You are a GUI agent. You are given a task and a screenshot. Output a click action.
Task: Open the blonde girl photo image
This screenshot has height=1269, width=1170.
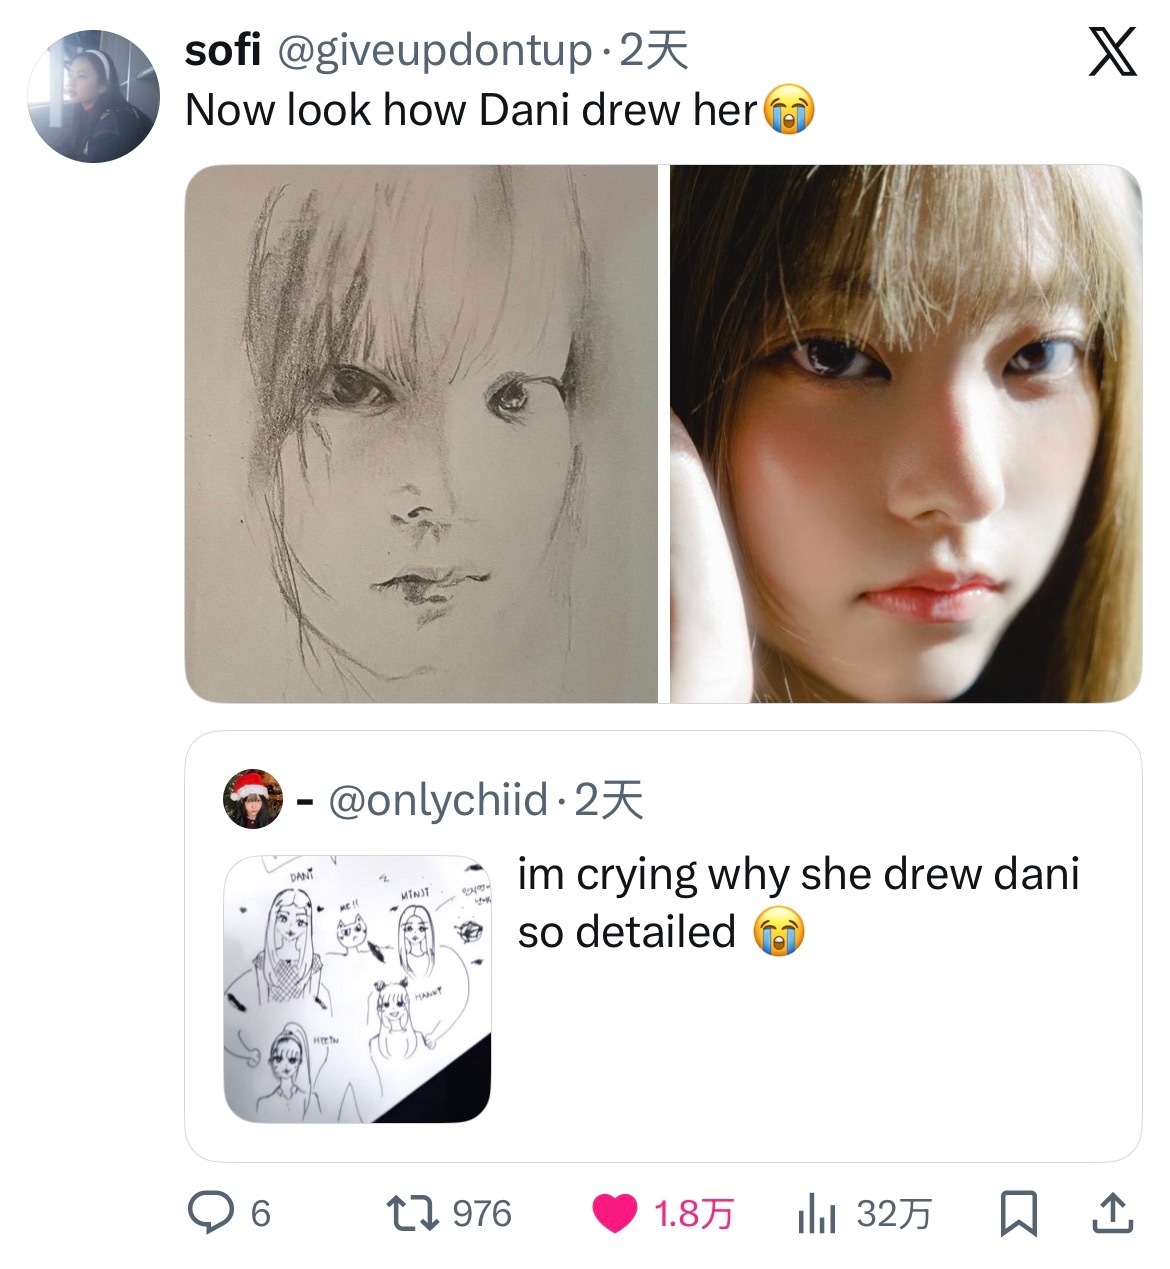pyautogui.click(x=905, y=433)
